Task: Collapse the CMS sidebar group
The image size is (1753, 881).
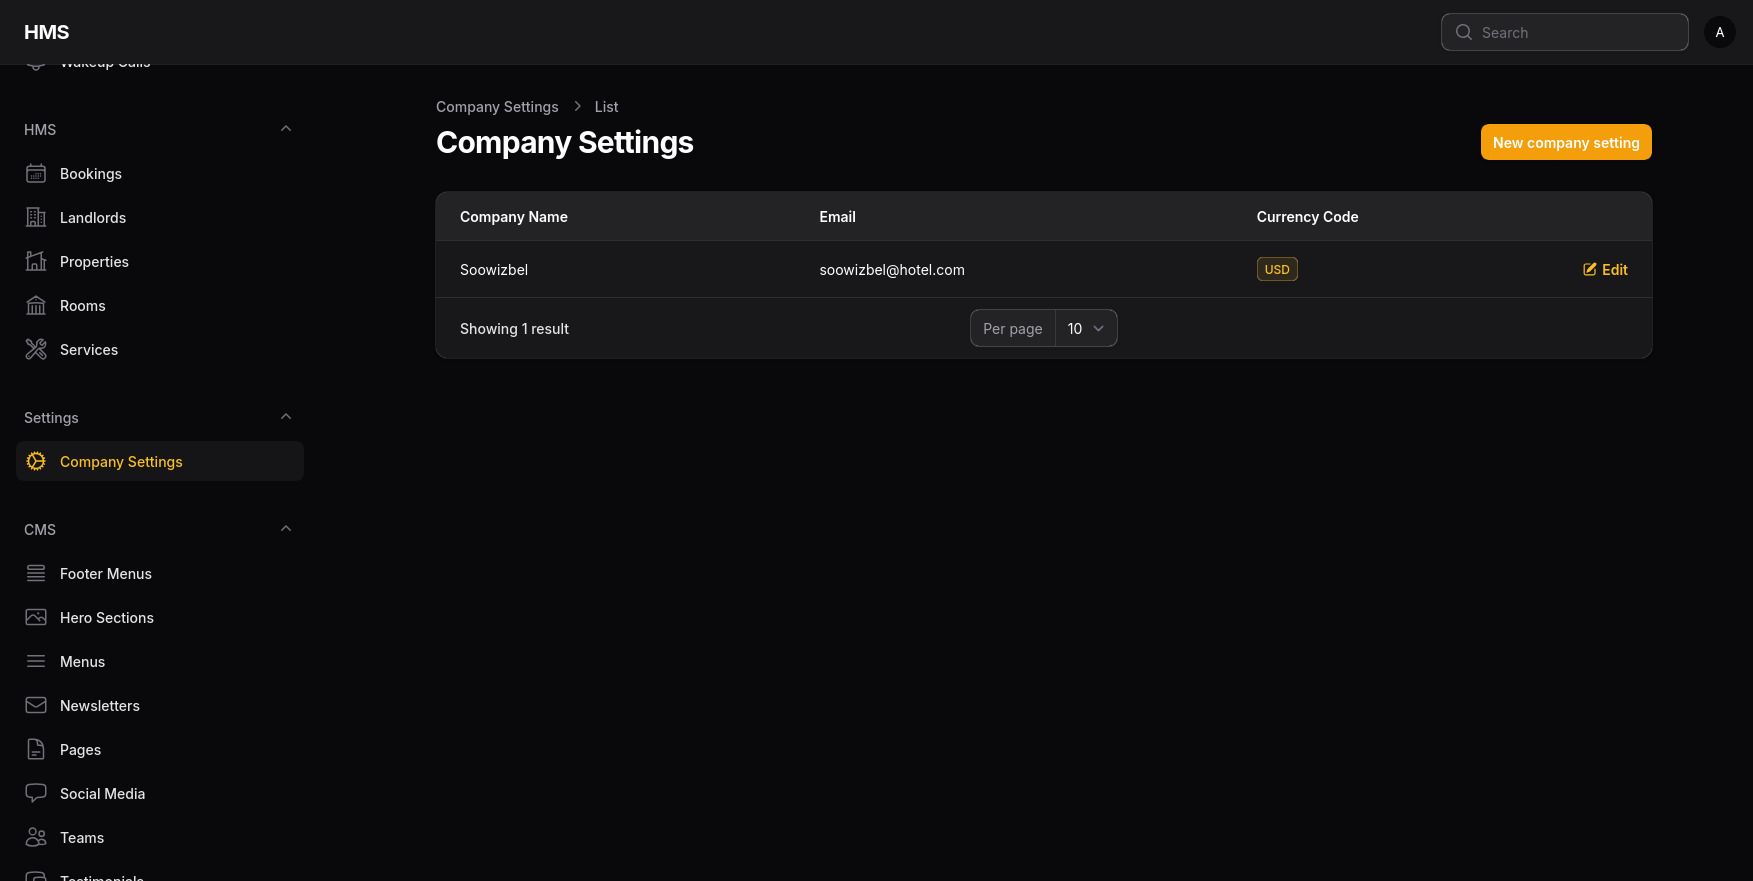Action: click(x=286, y=529)
